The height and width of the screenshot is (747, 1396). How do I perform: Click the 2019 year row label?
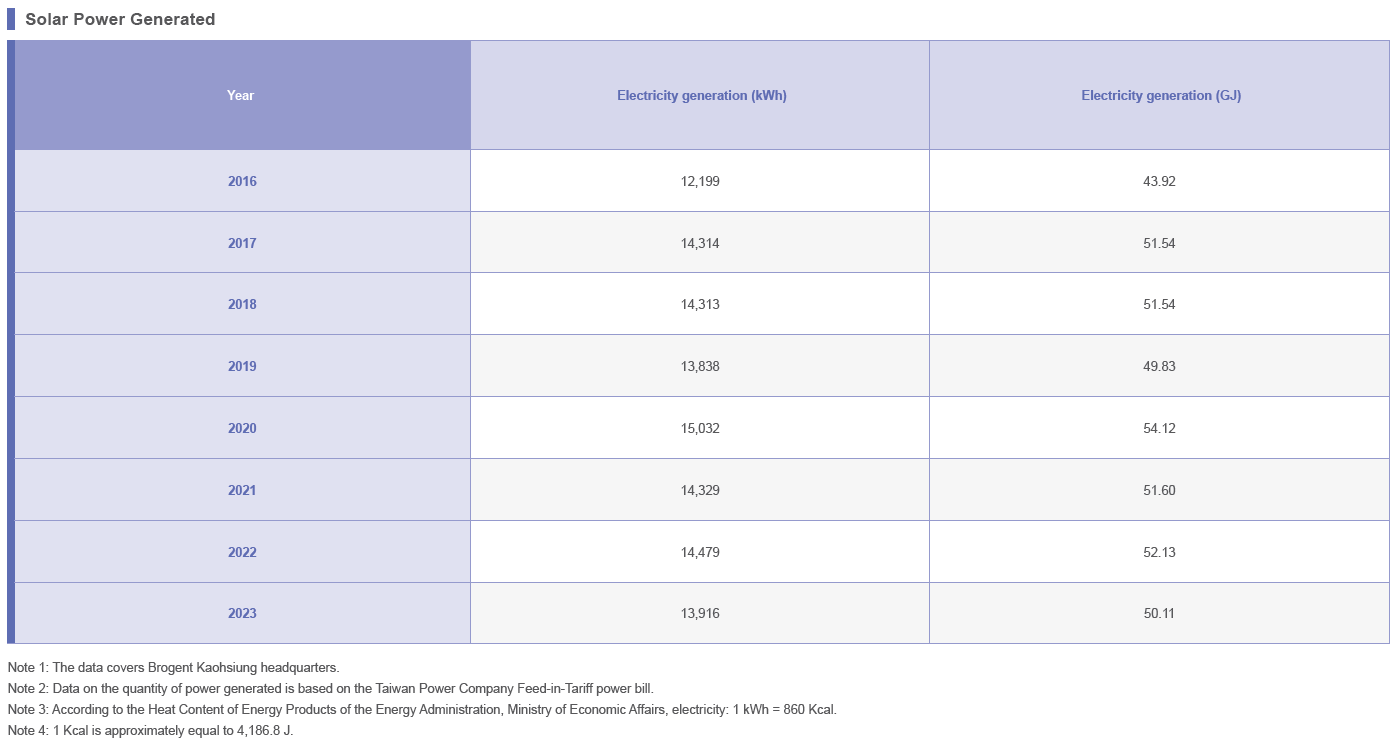click(242, 366)
